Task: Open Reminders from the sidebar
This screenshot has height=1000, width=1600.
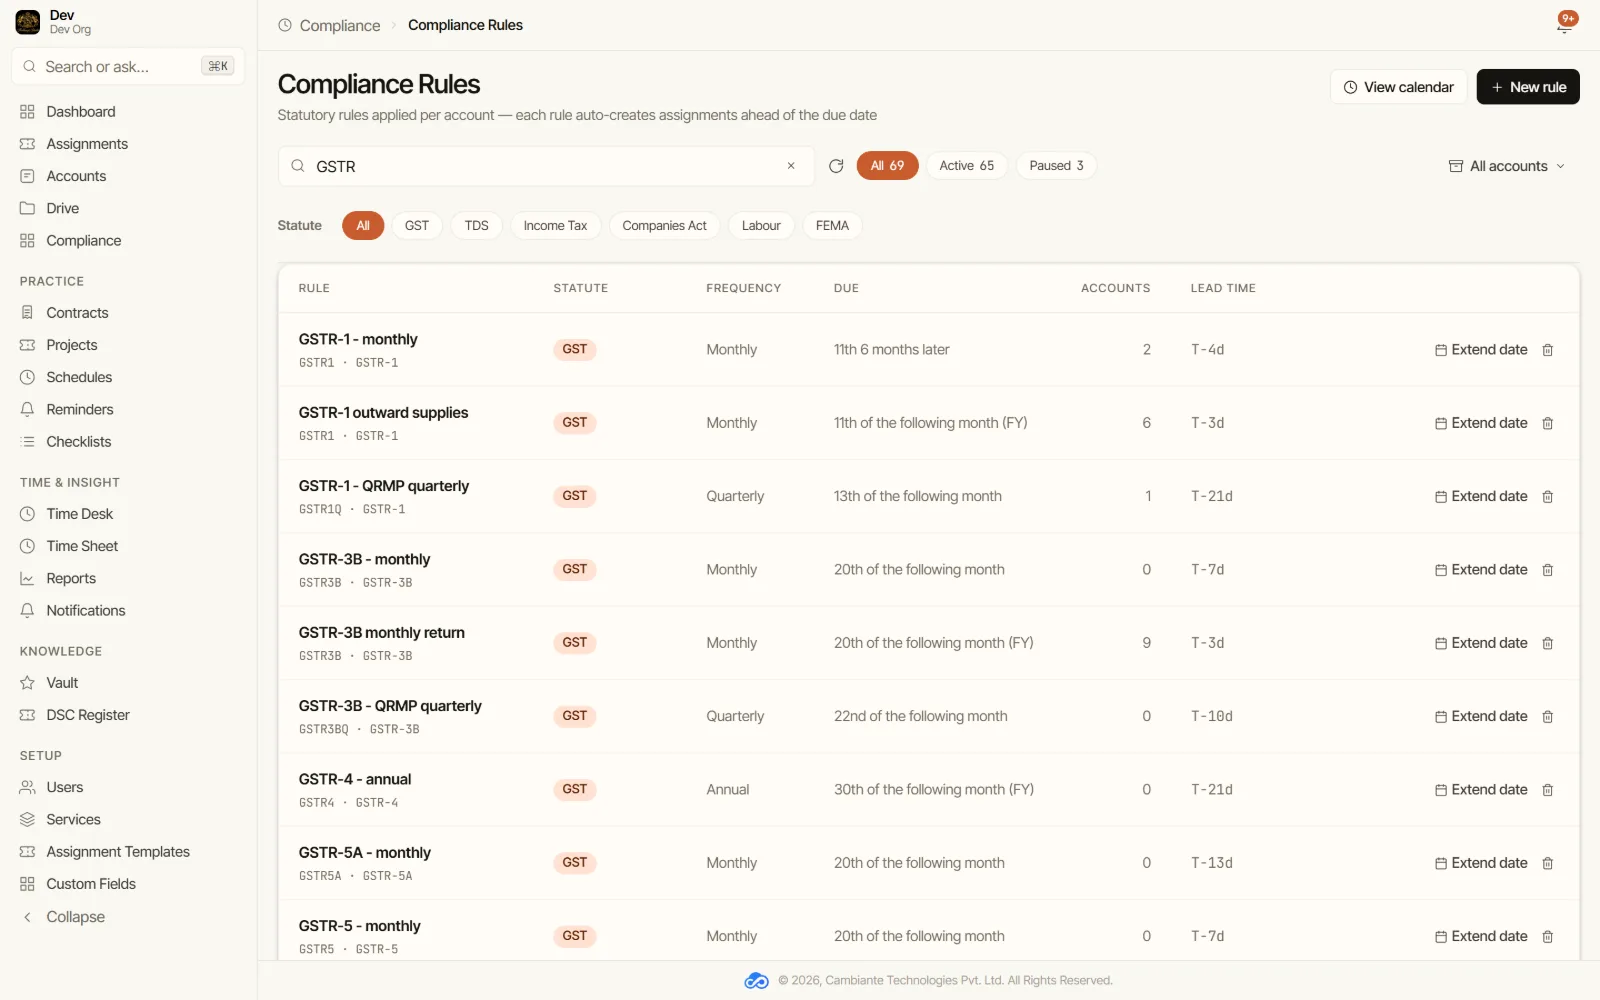Action: click(80, 409)
